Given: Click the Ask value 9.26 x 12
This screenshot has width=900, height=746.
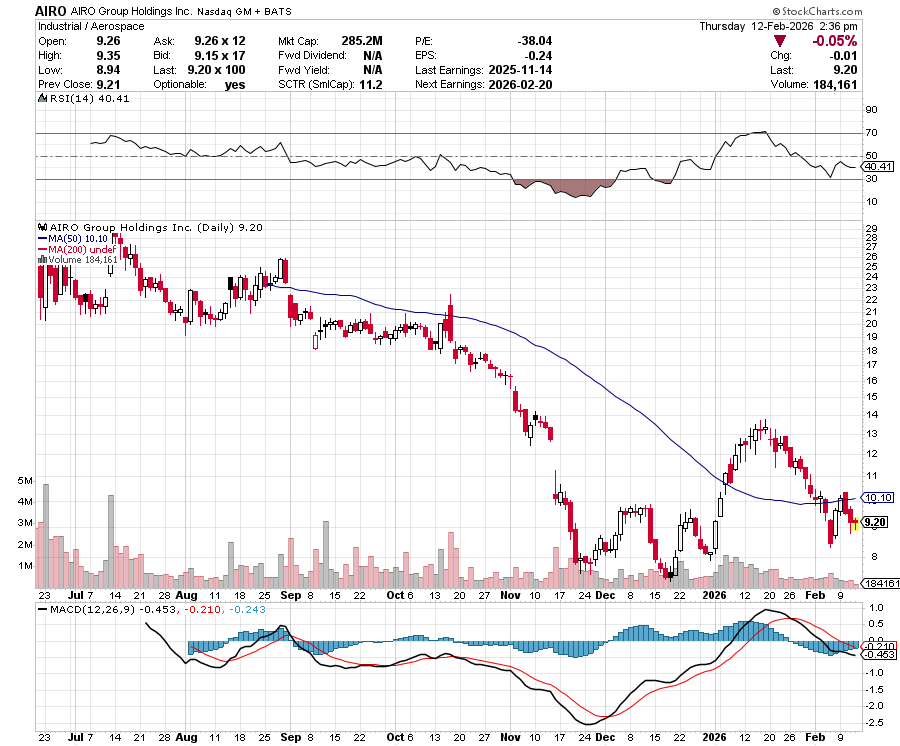Looking at the screenshot, I should (220, 41).
